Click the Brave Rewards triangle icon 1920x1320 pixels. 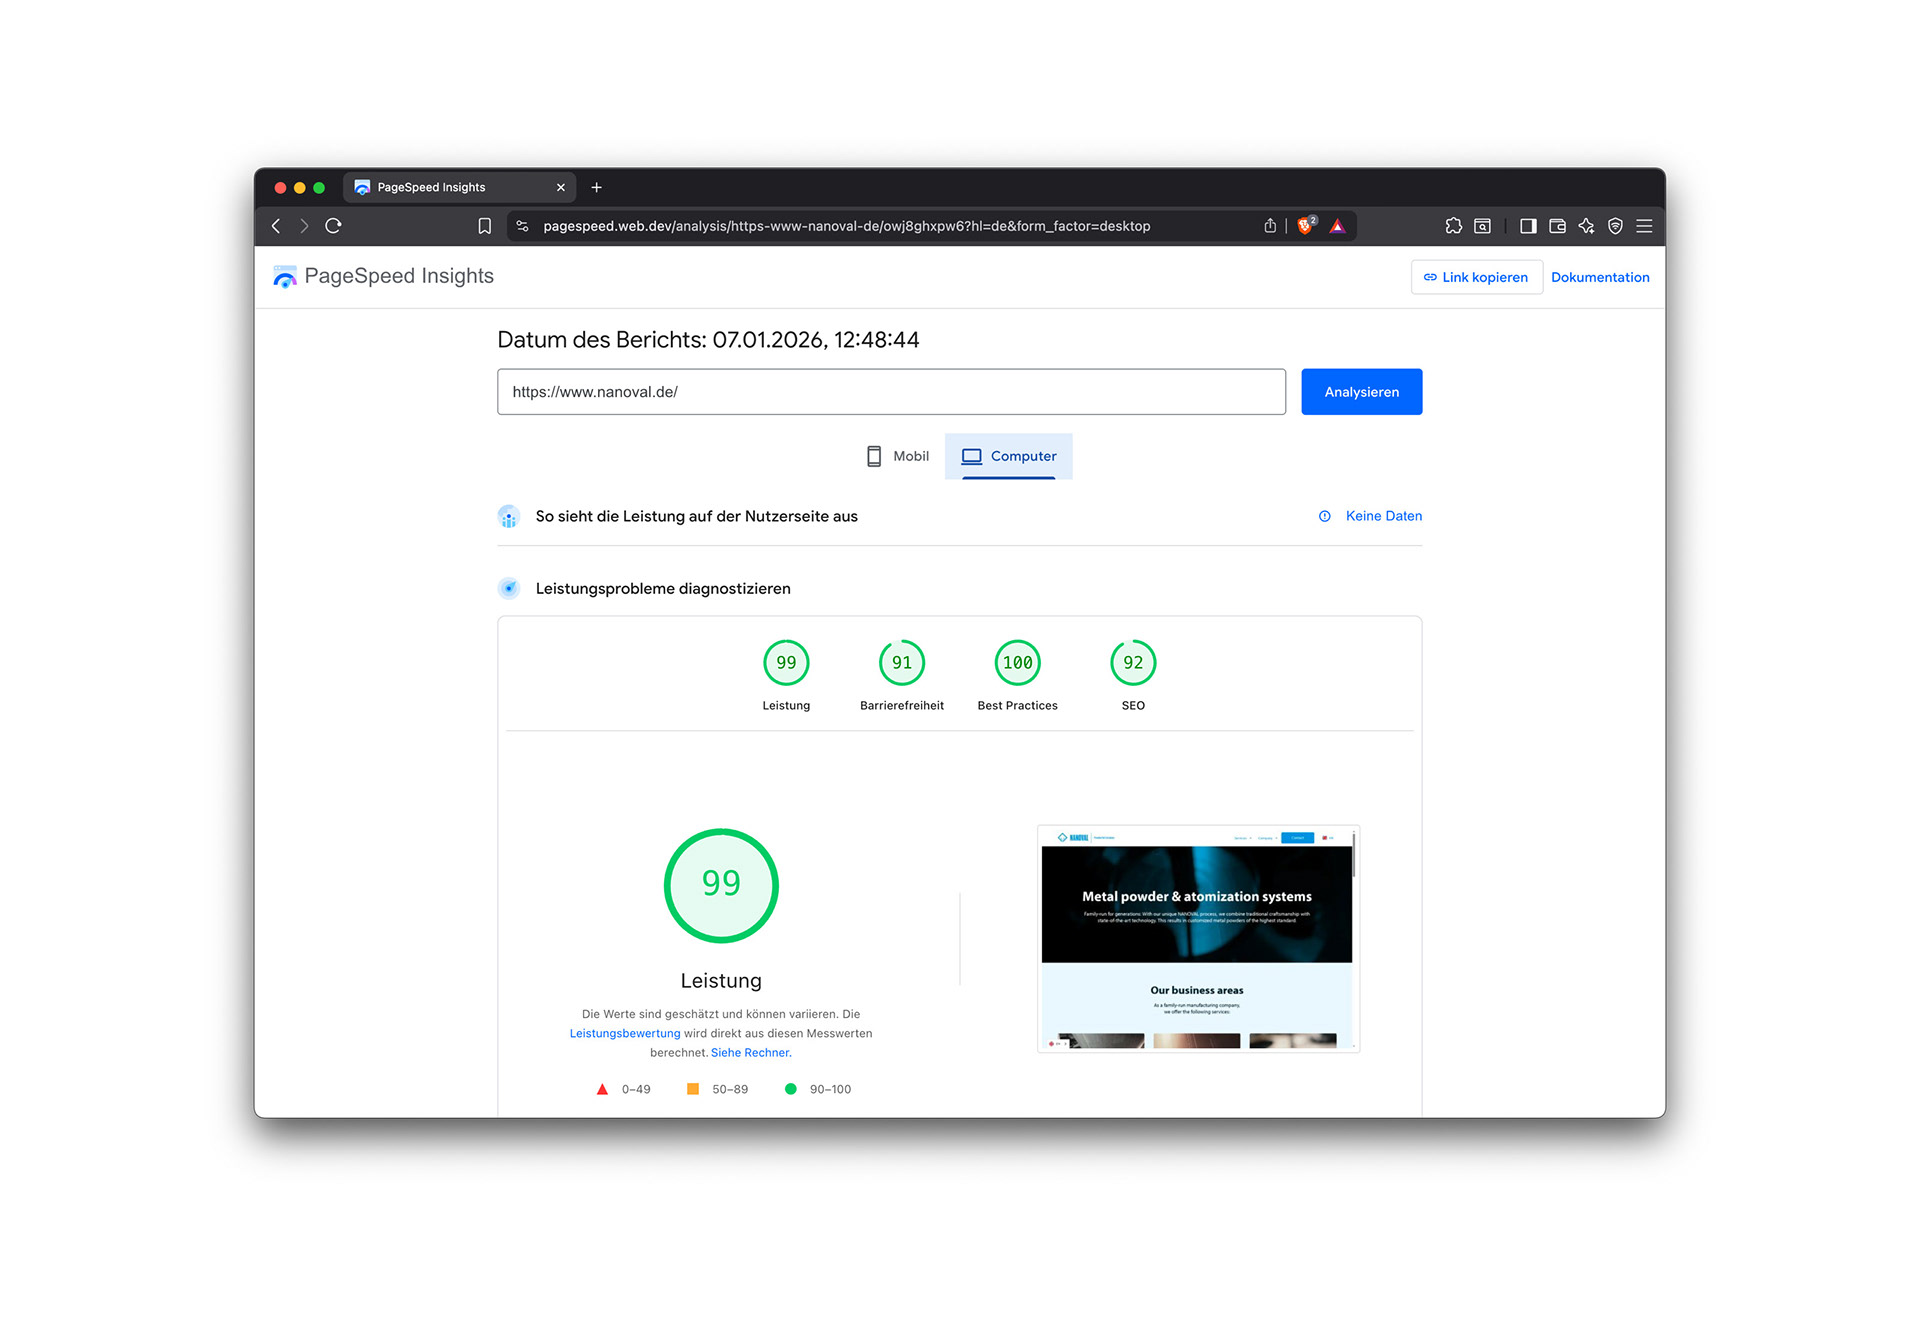(x=1337, y=226)
